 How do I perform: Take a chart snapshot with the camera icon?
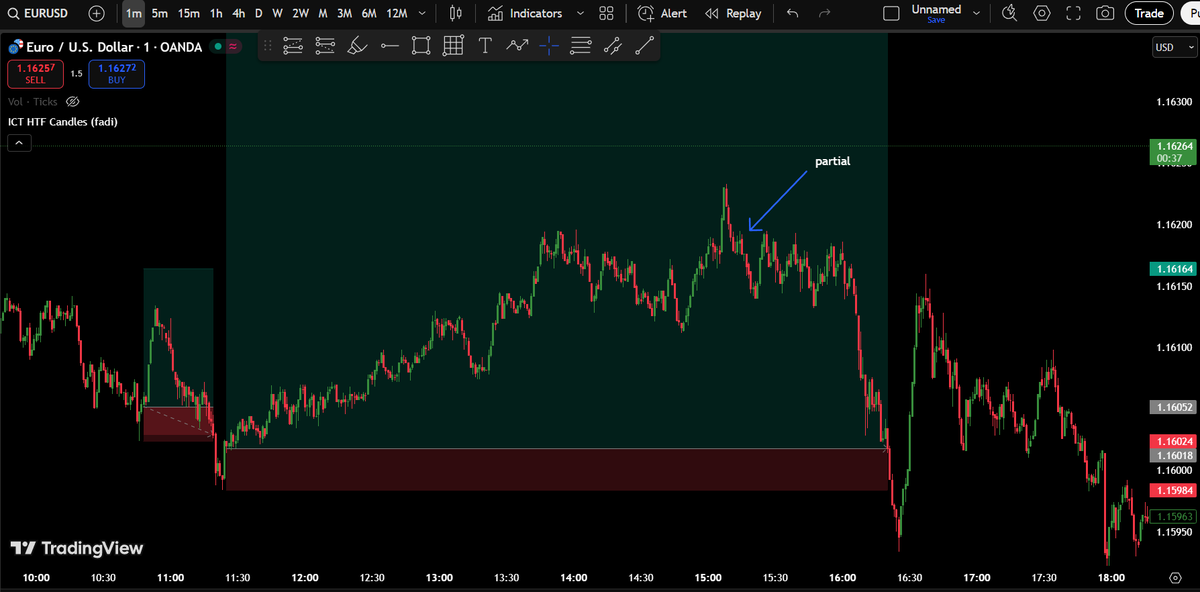1105,13
